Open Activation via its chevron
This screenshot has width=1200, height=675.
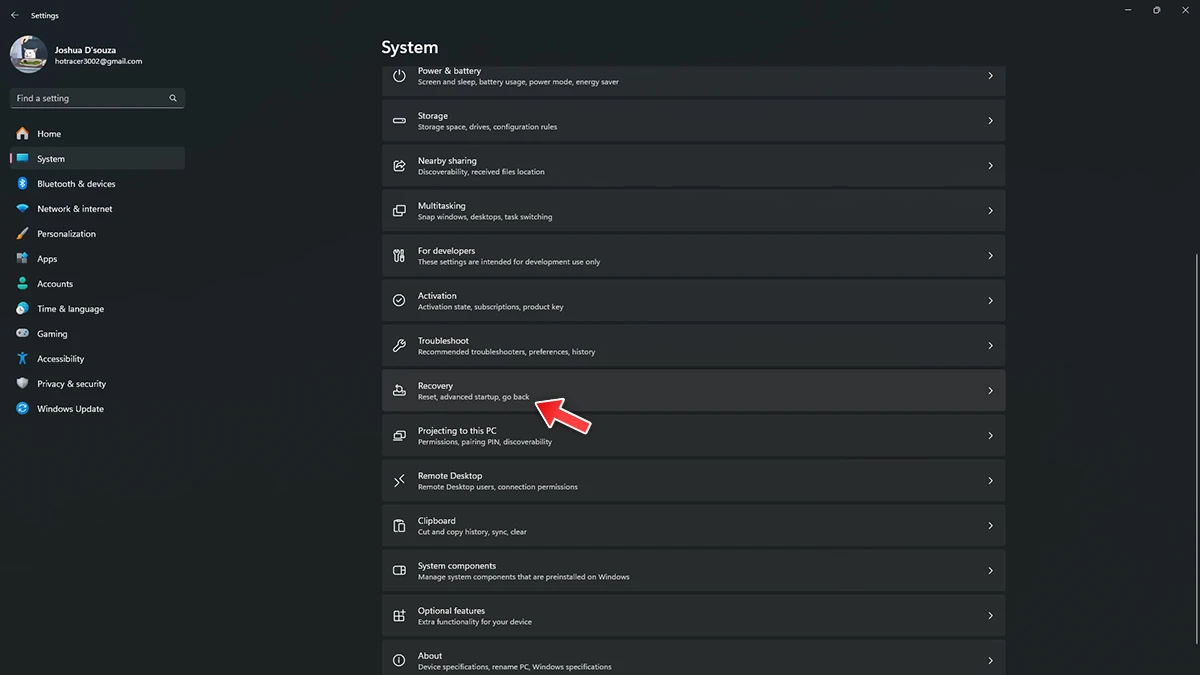990,300
